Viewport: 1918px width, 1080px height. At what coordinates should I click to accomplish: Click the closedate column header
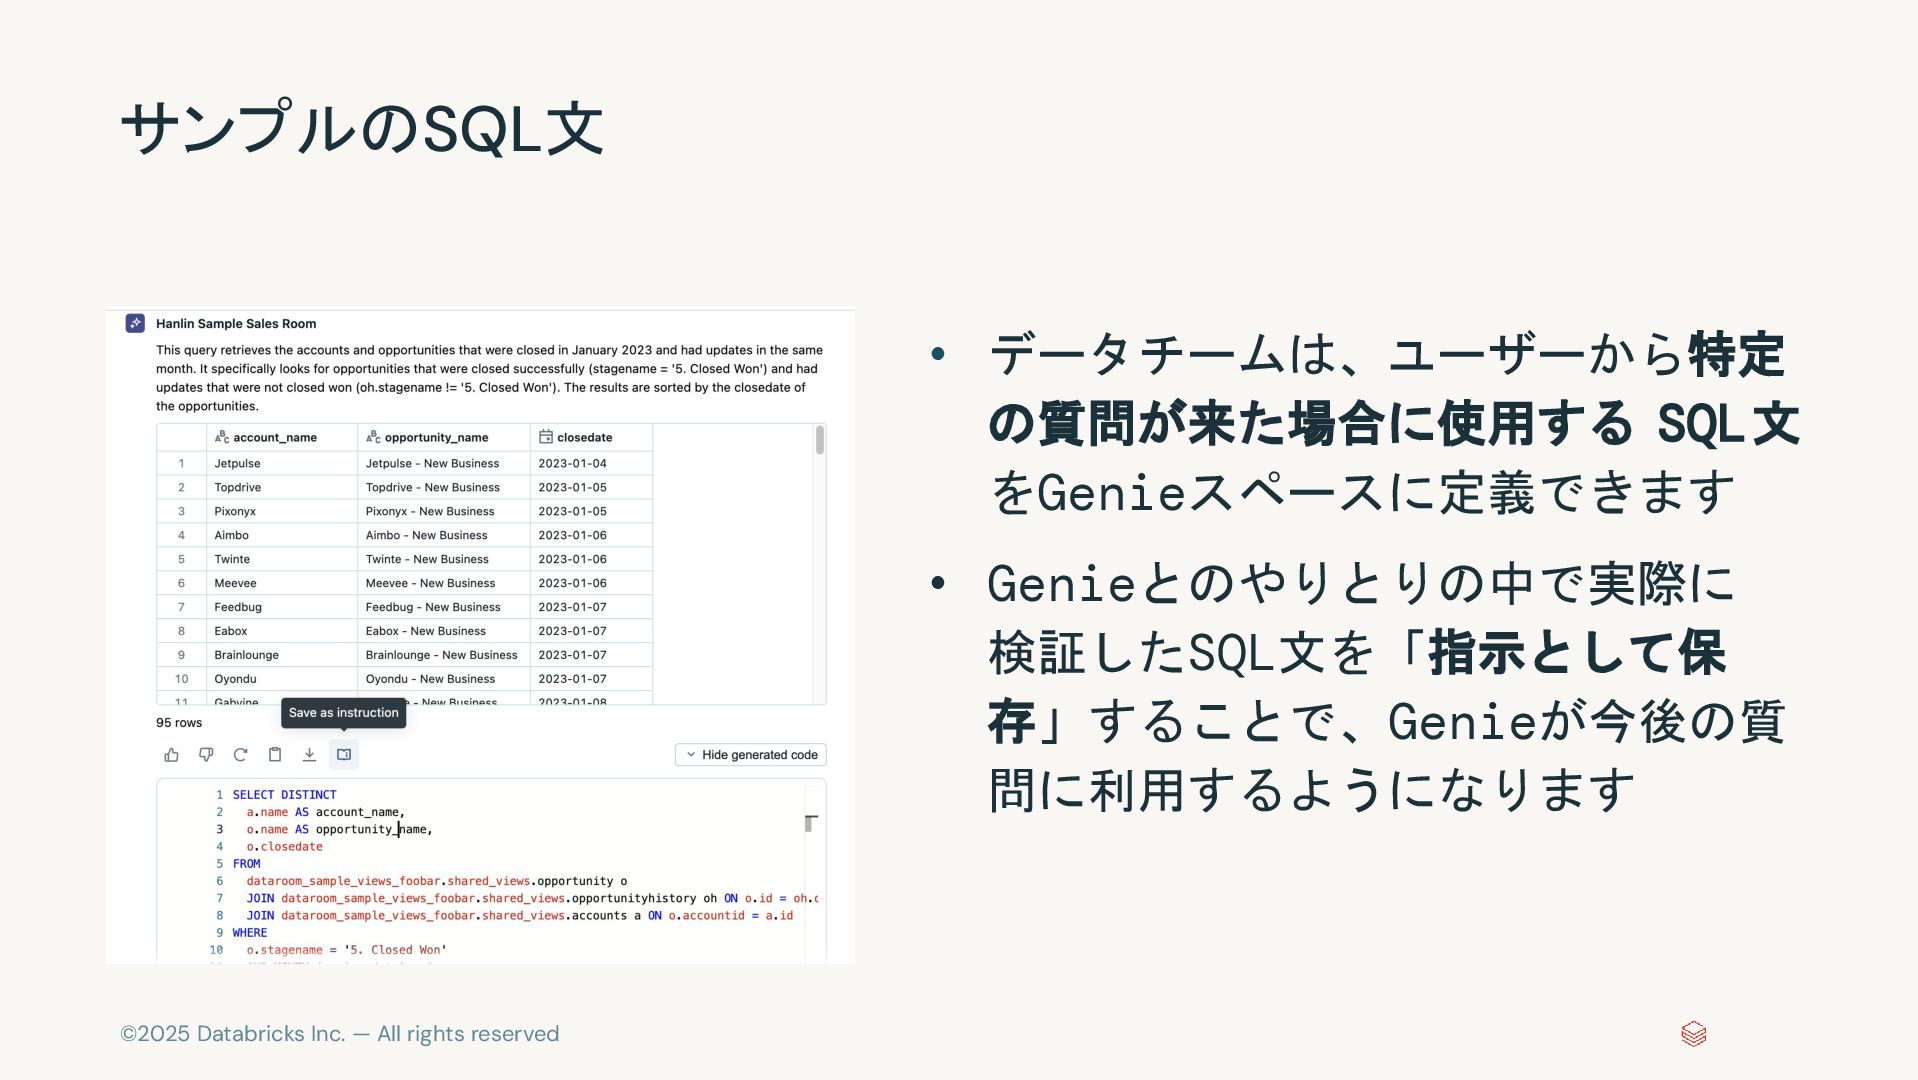591,437
